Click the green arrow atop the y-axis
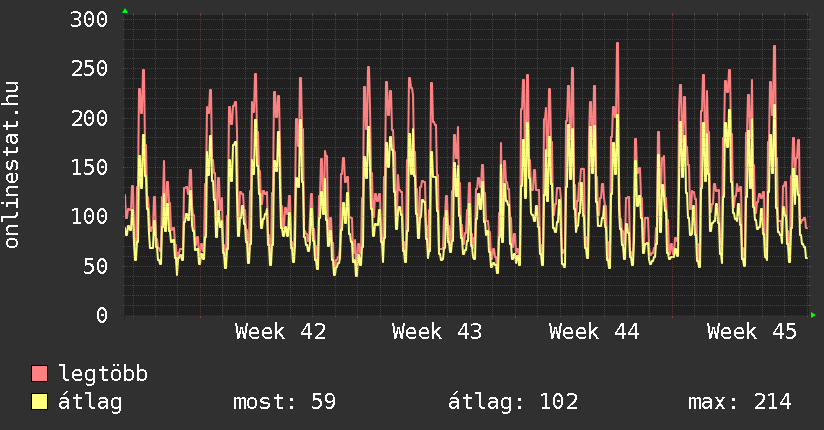The height and width of the screenshot is (430, 824). (125, 11)
